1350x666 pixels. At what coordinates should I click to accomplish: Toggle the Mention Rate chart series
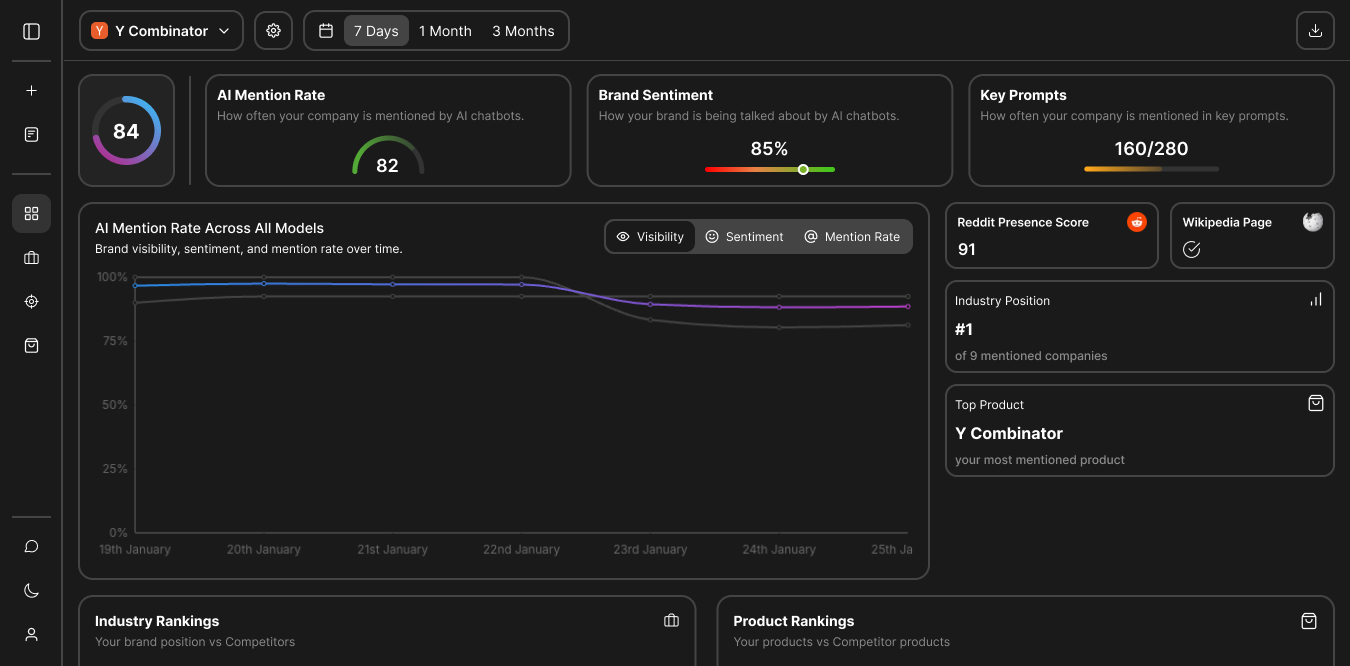tap(852, 237)
